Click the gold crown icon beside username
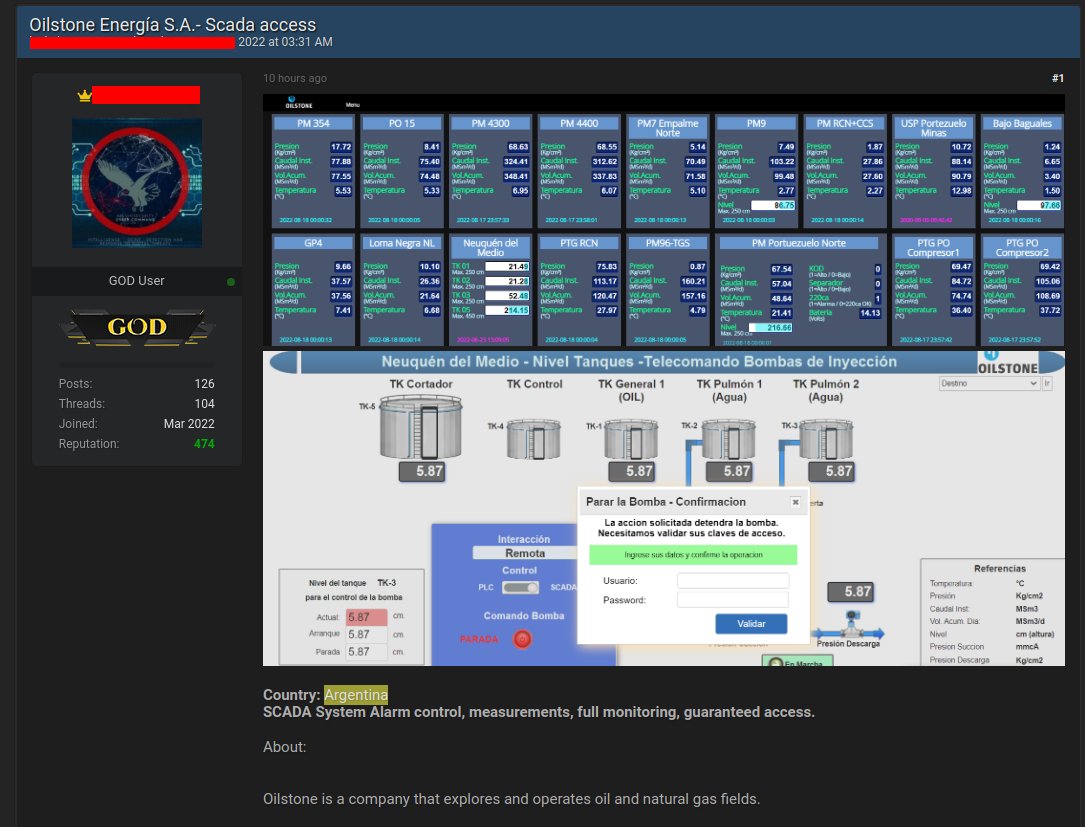This screenshot has width=1085, height=827. click(84, 96)
